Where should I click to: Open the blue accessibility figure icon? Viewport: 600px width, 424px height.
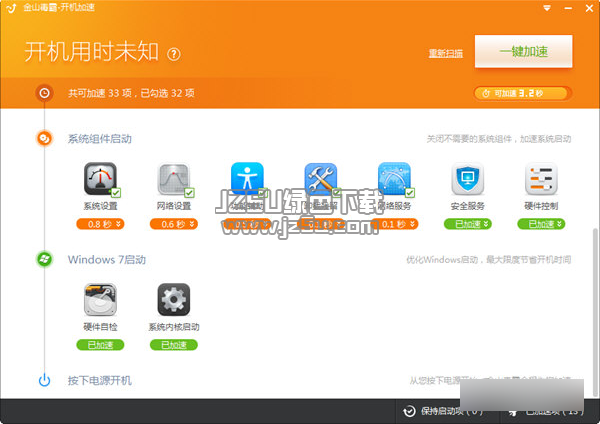coord(247,179)
